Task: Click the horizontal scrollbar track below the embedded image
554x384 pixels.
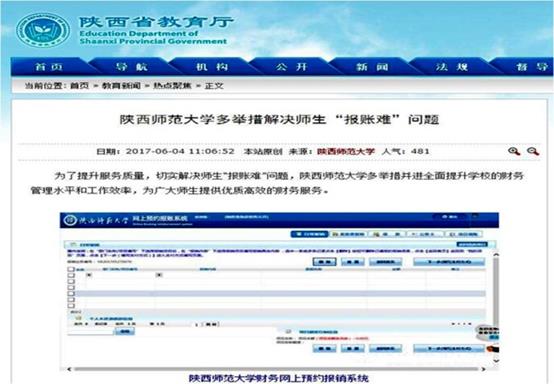Action: [x=276, y=369]
